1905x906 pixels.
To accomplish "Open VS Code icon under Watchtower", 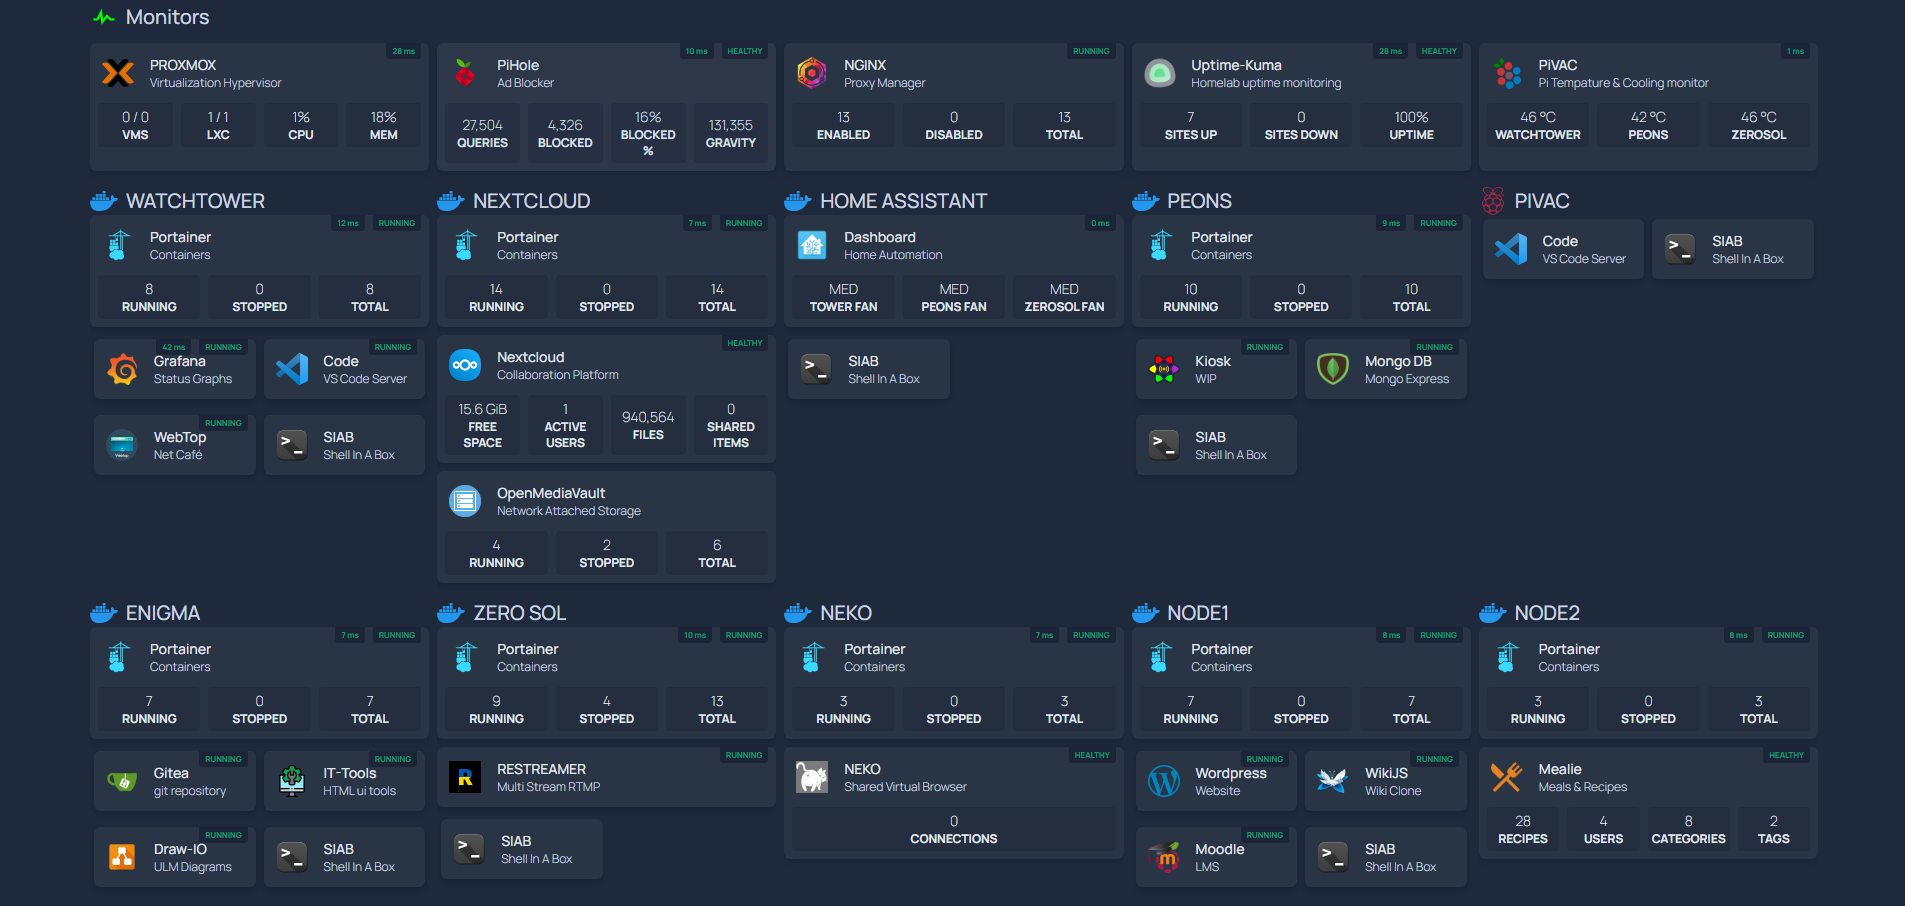I will point(292,369).
